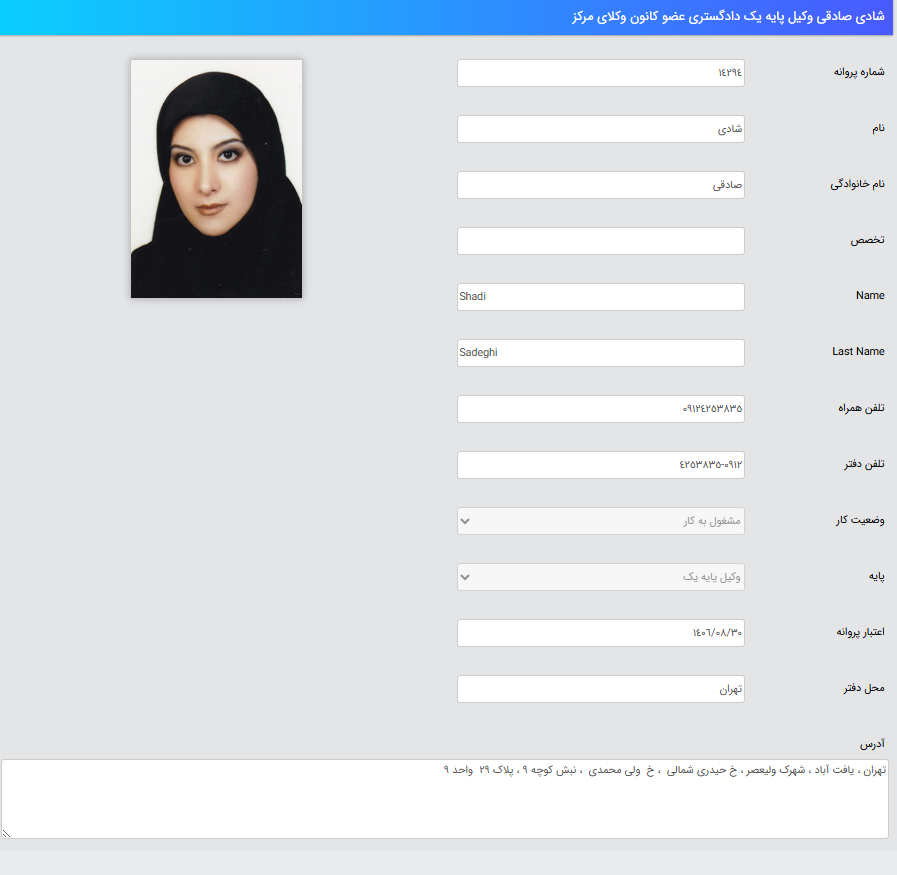Click the تلفن همراه mobile number field
Viewport: 897px width, 875px height.
pos(600,408)
